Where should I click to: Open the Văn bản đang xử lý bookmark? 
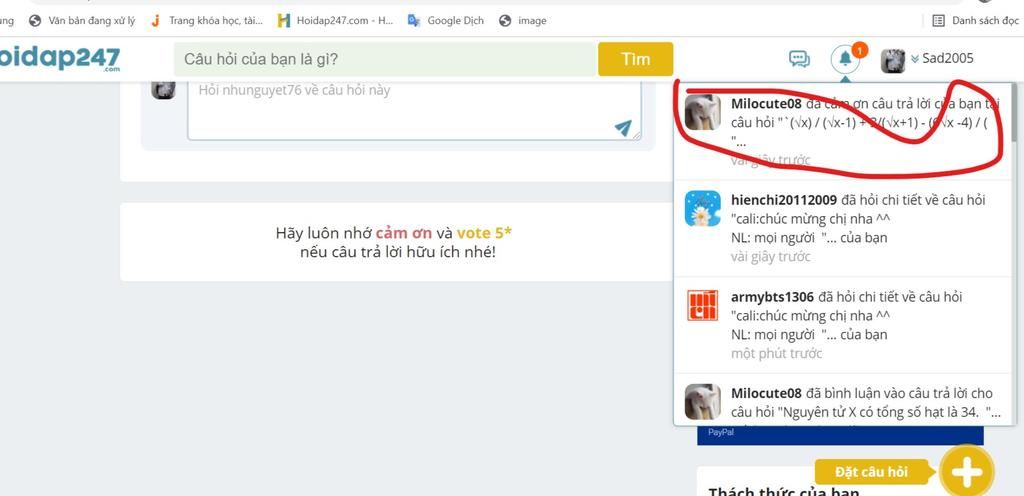tap(82, 20)
